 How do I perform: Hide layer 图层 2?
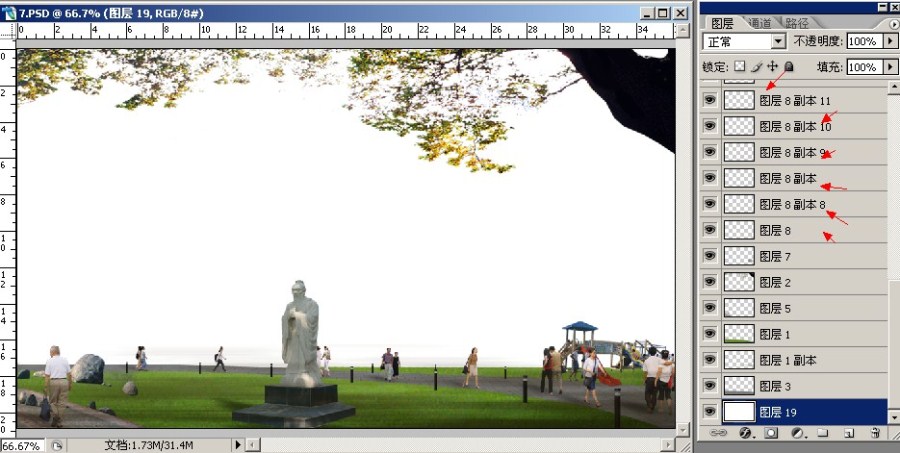(710, 282)
